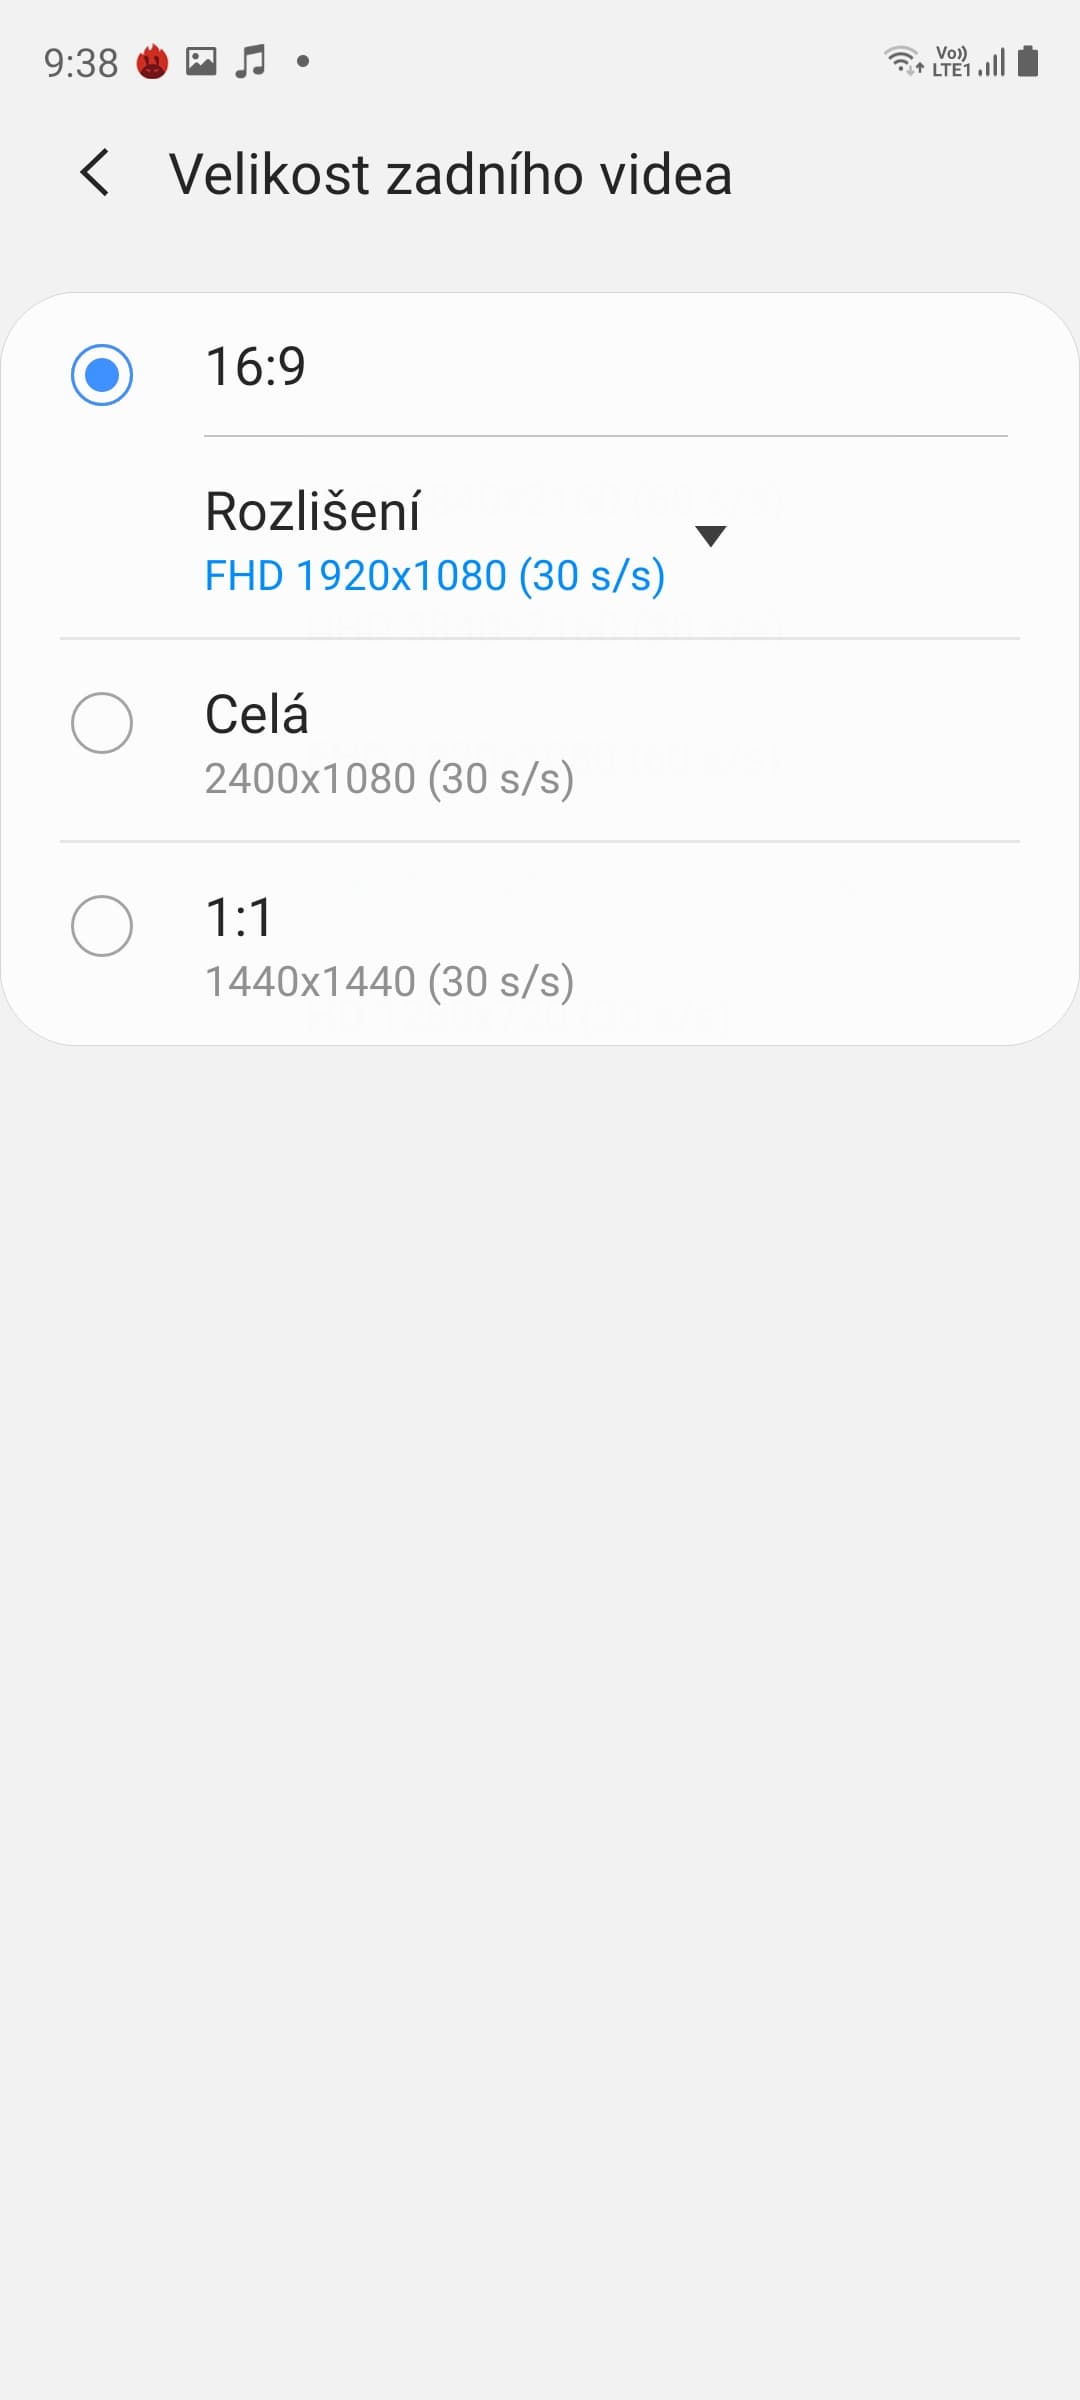Tap the VoLTE indicator icon
The image size is (1080, 2400).
point(951,61)
